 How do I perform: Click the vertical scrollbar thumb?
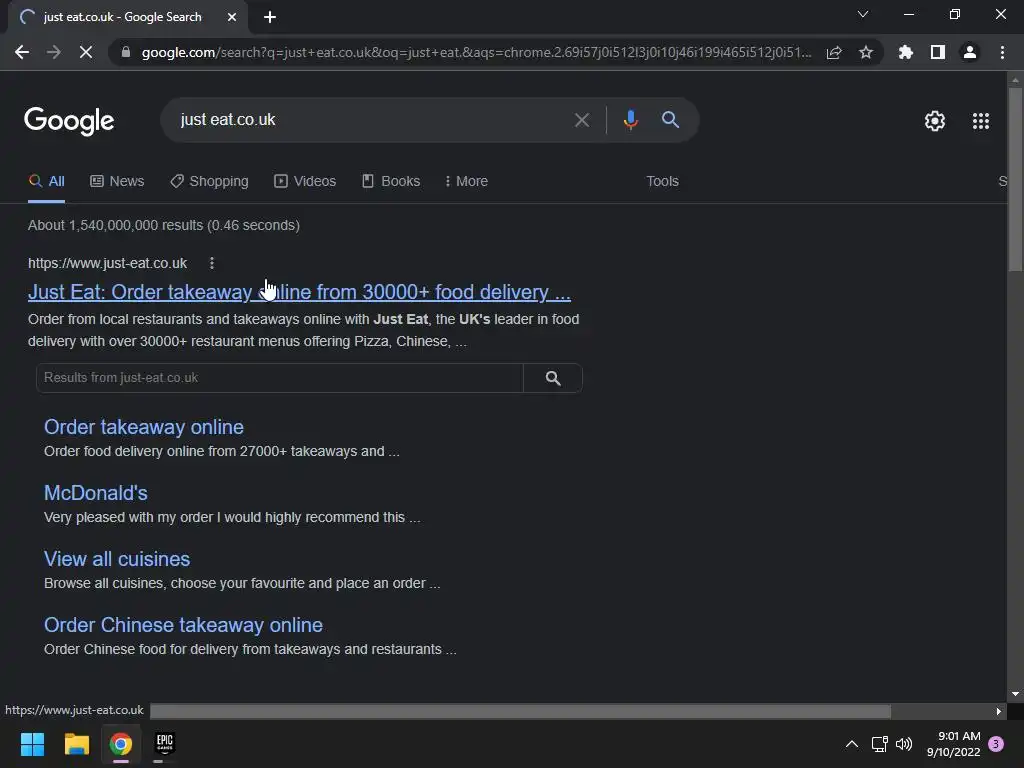(1015, 180)
